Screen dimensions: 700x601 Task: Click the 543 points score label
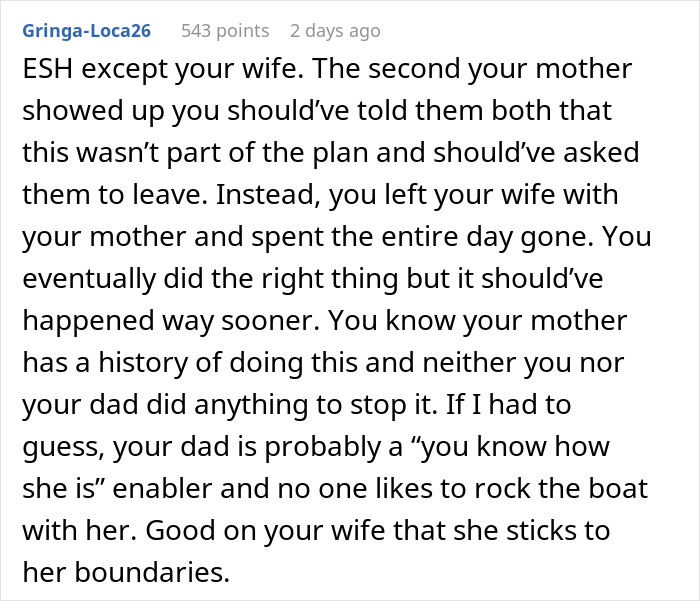[225, 31]
